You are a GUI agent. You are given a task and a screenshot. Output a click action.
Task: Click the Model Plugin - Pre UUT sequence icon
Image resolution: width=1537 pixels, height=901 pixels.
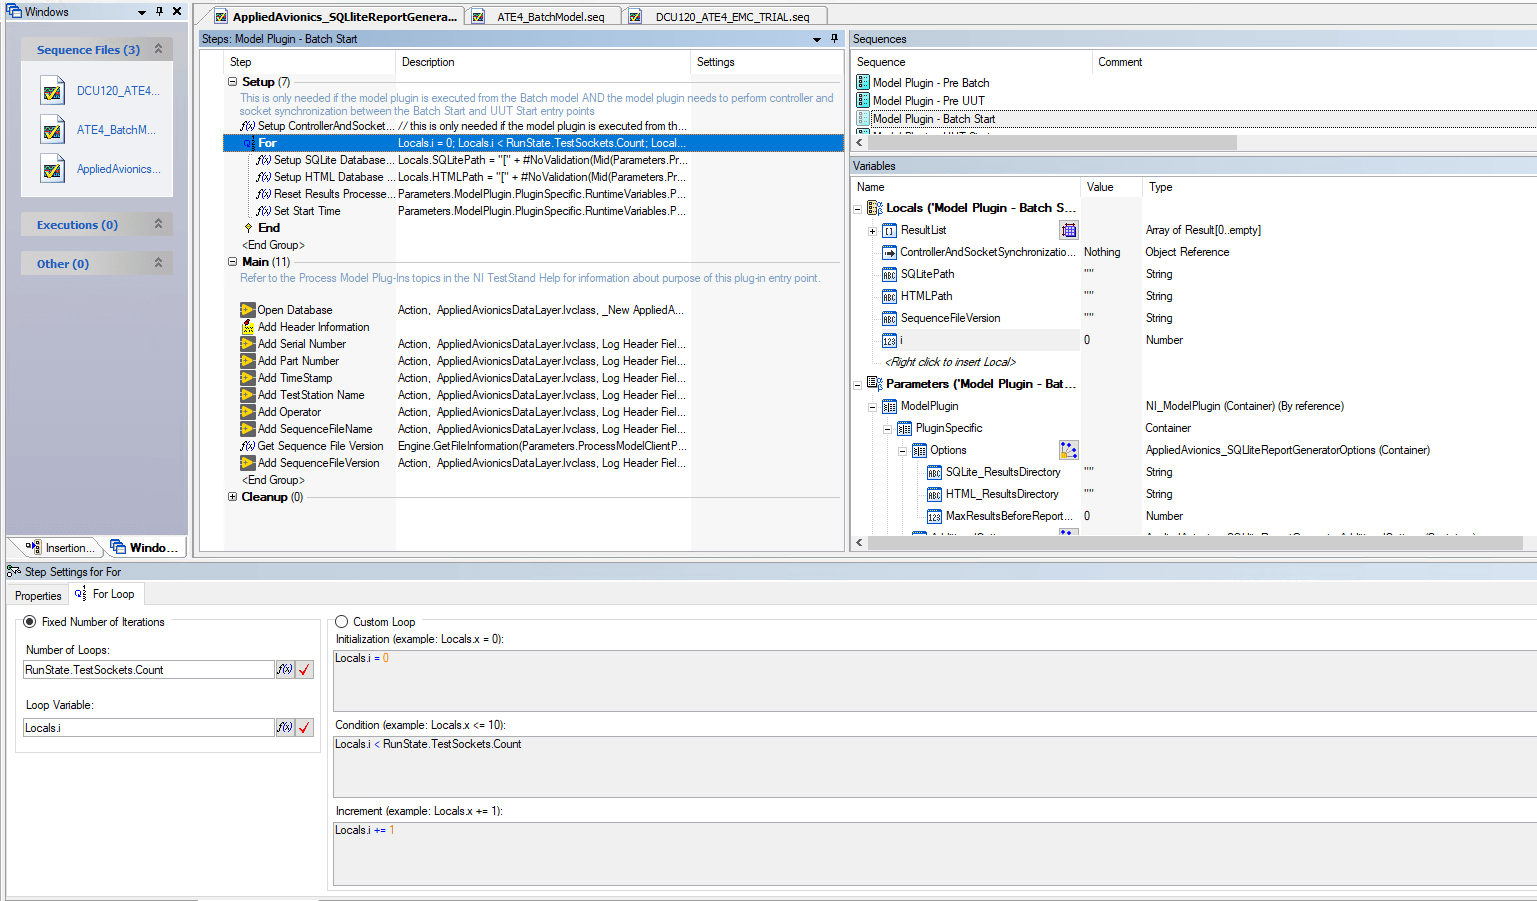[863, 101]
